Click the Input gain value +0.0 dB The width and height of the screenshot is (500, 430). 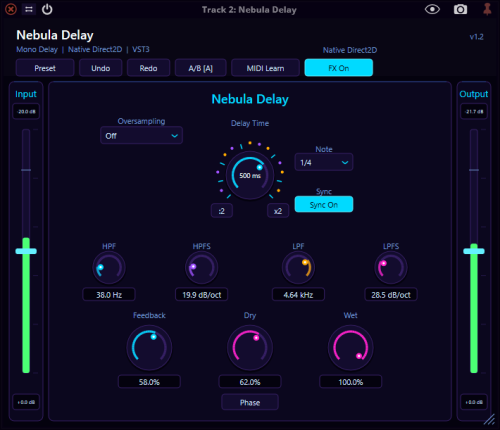[x=26, y=402]
